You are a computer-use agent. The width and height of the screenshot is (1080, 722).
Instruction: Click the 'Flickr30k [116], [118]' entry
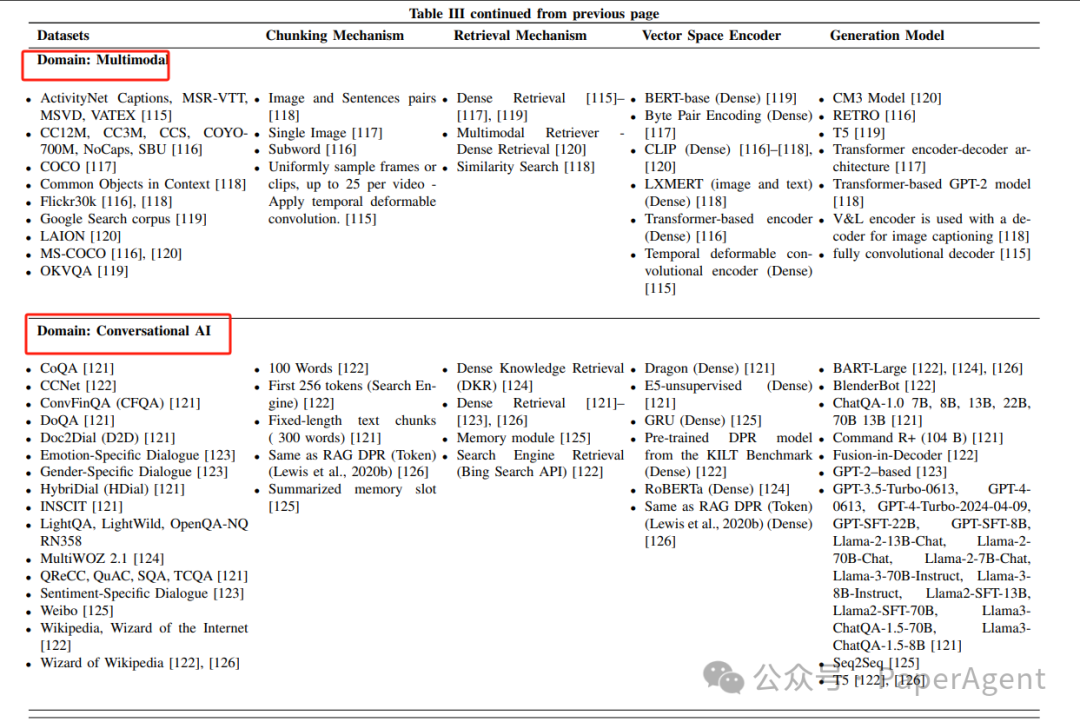coord(106,201)
